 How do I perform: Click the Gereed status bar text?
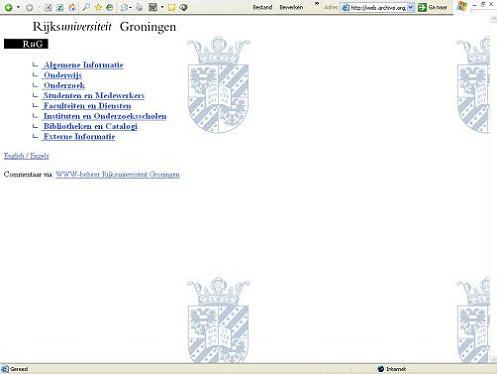[x=19, y=369]
